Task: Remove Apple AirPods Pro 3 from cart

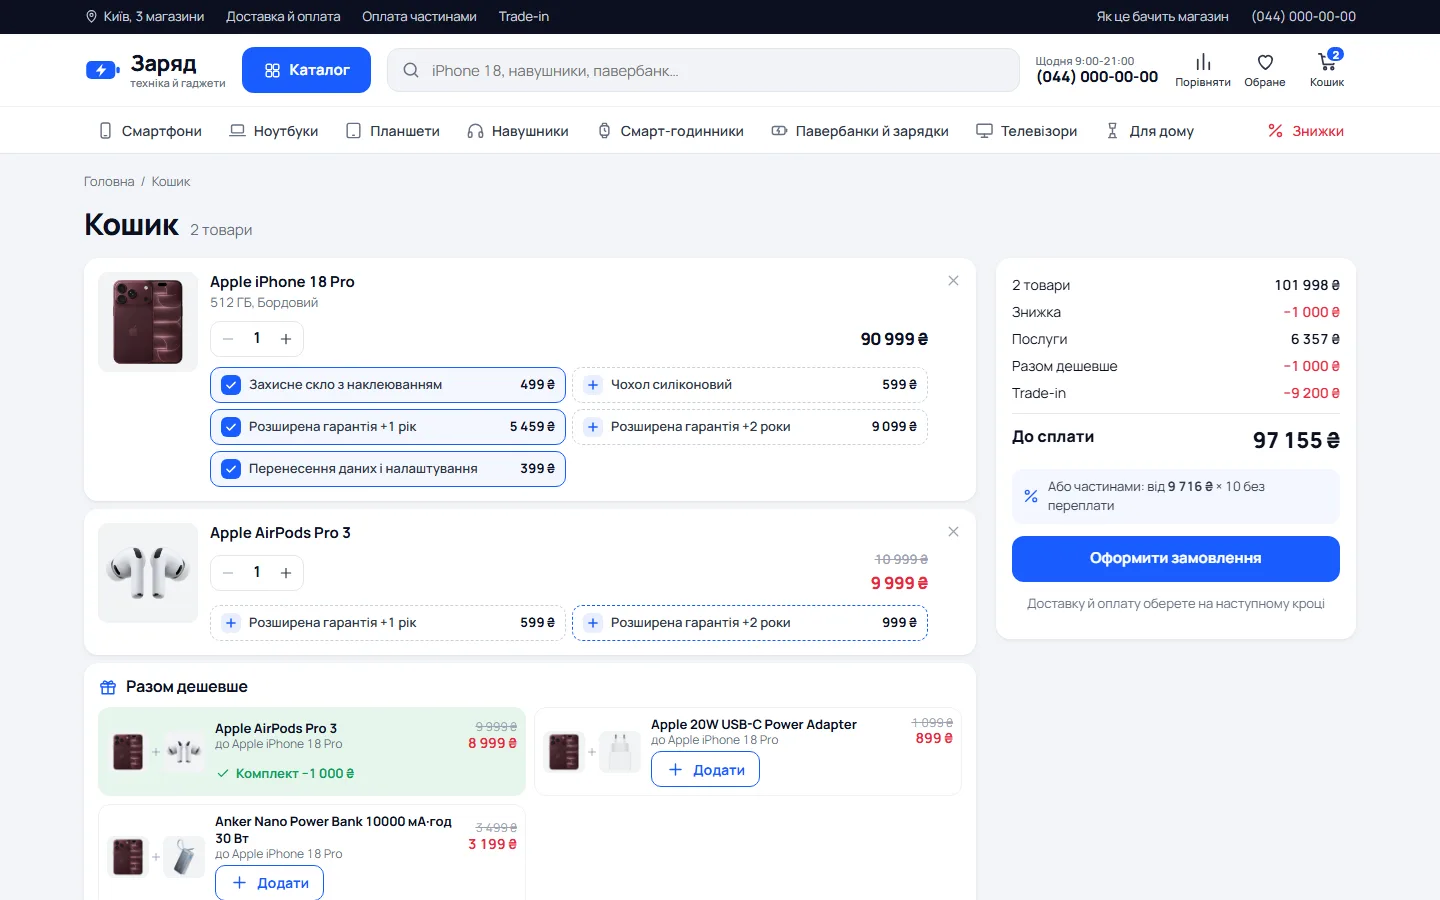Action: [x=953, y=532]
